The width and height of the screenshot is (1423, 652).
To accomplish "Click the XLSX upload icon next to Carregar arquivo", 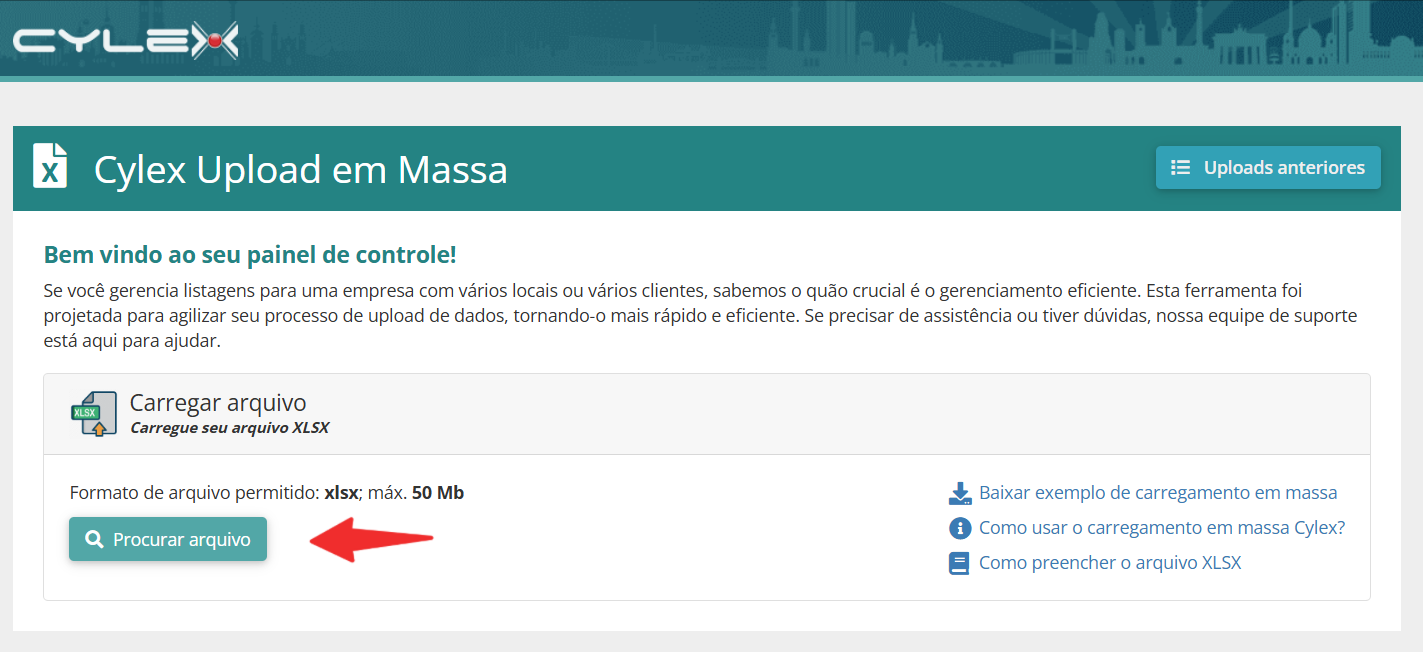I will [93, 414].
